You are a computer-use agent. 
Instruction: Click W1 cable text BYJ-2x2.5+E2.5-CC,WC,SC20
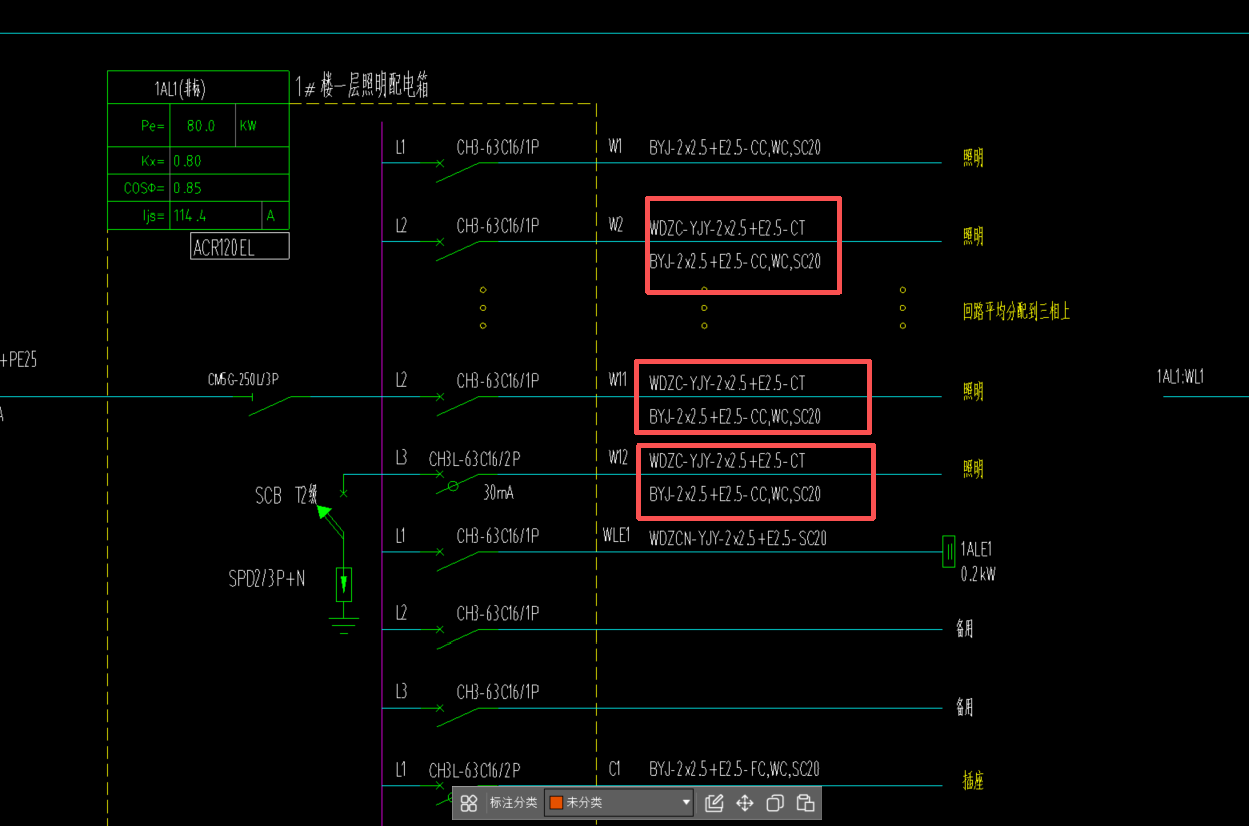click(x=735, y=148)
